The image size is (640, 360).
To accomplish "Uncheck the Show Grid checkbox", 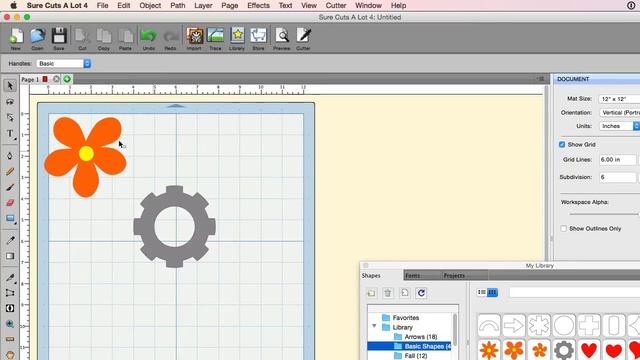I will [562, 144].
